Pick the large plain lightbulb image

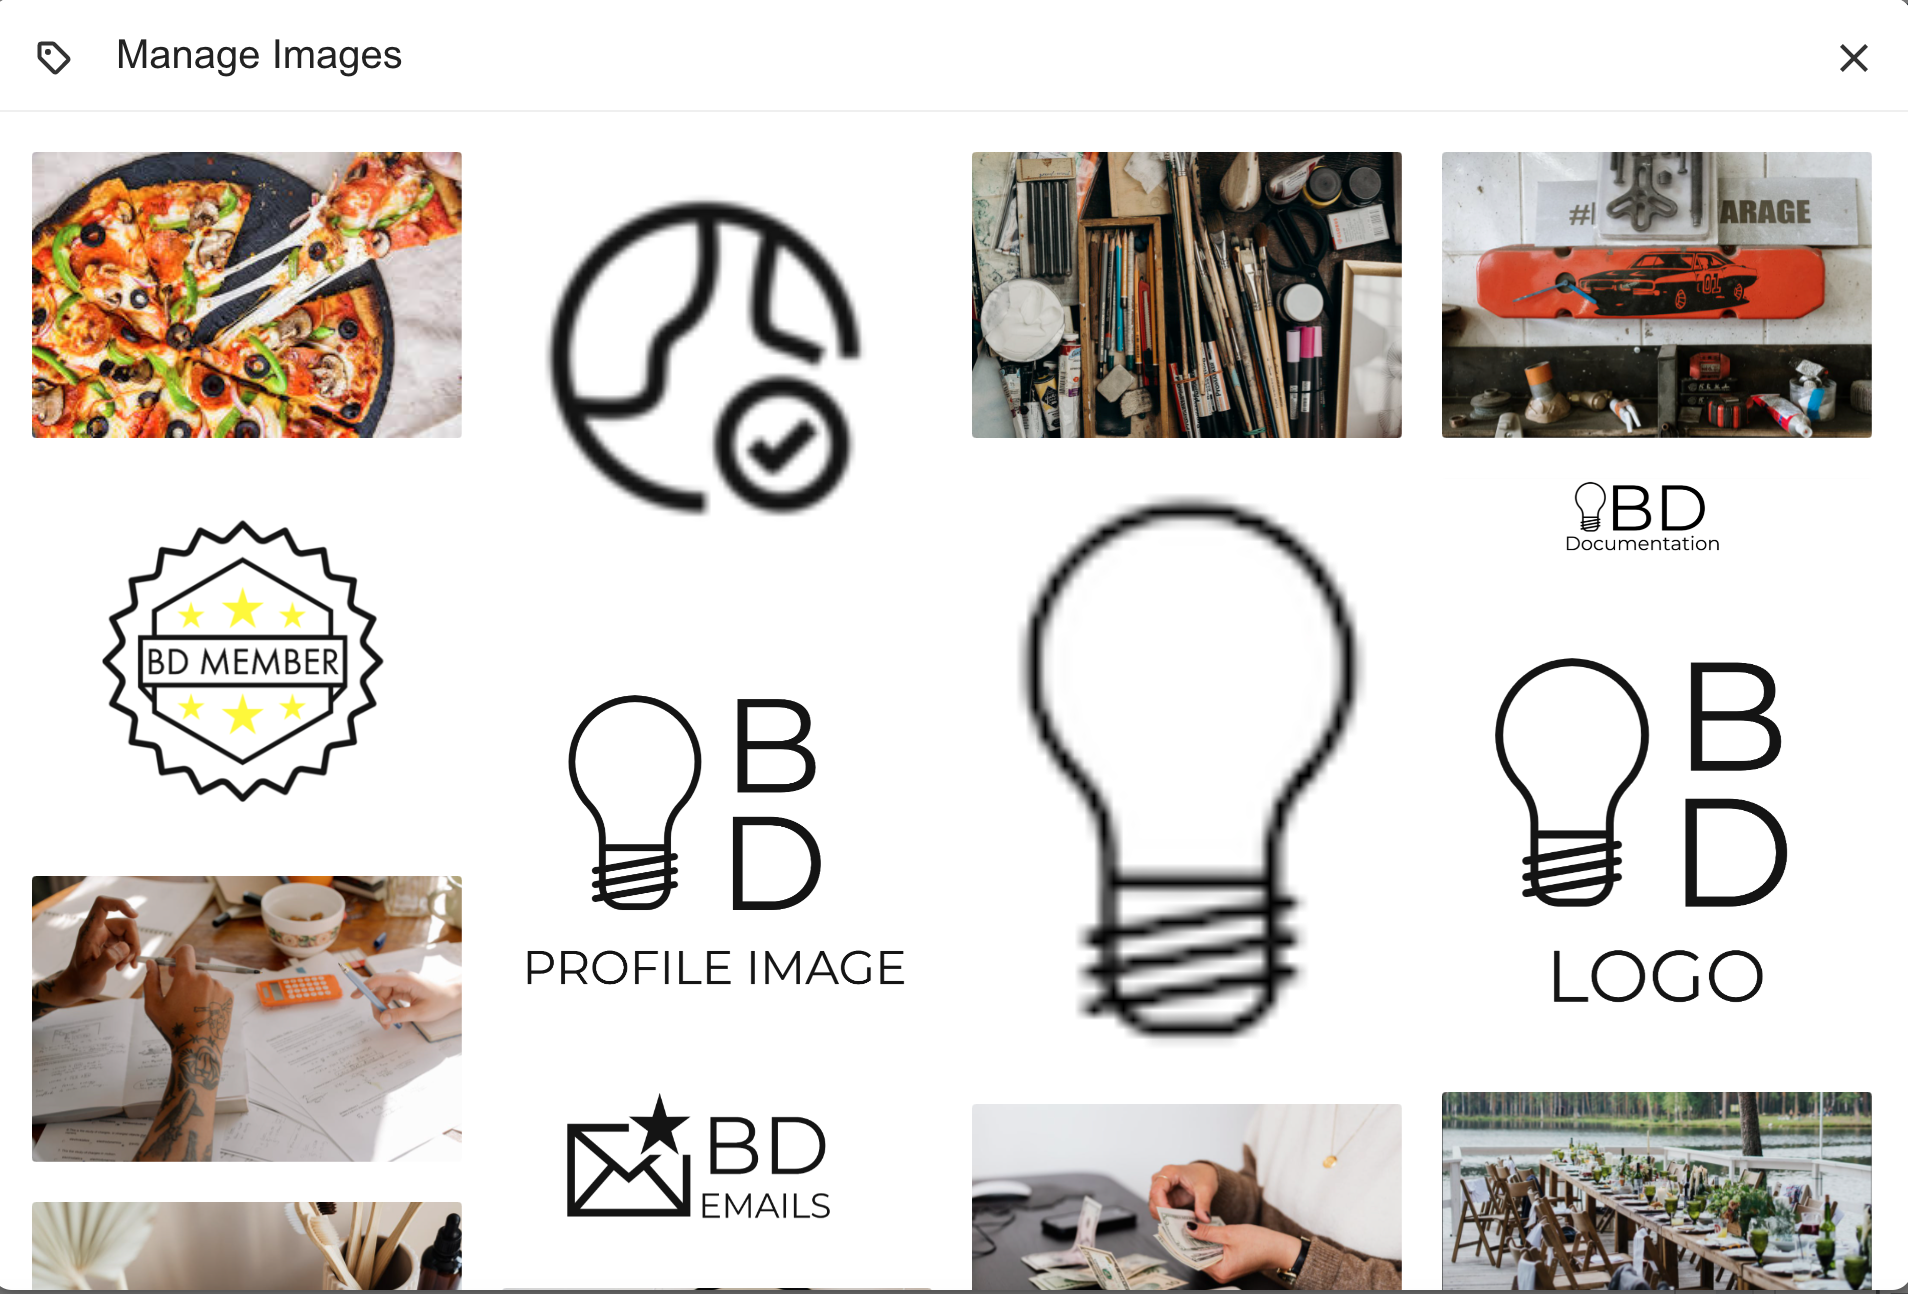[1189, 770]
